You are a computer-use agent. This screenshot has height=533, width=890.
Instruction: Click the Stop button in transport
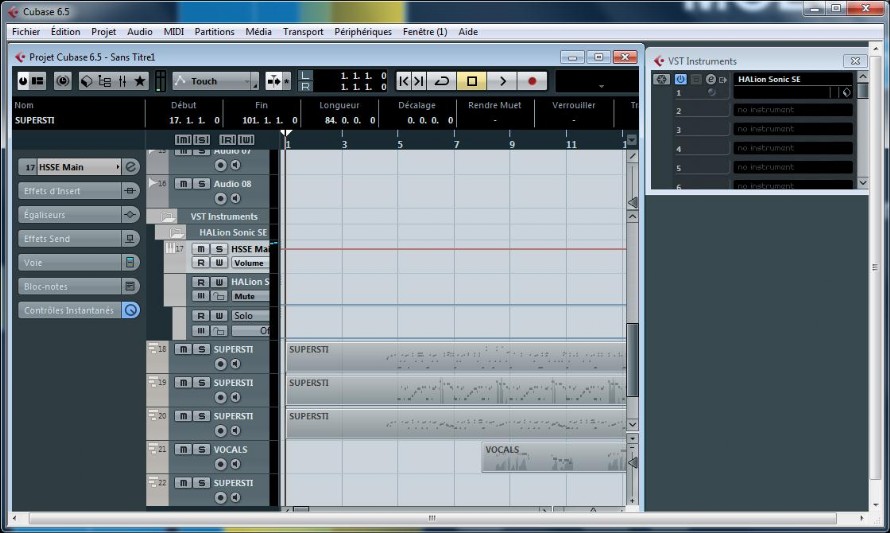coord(472,81)
